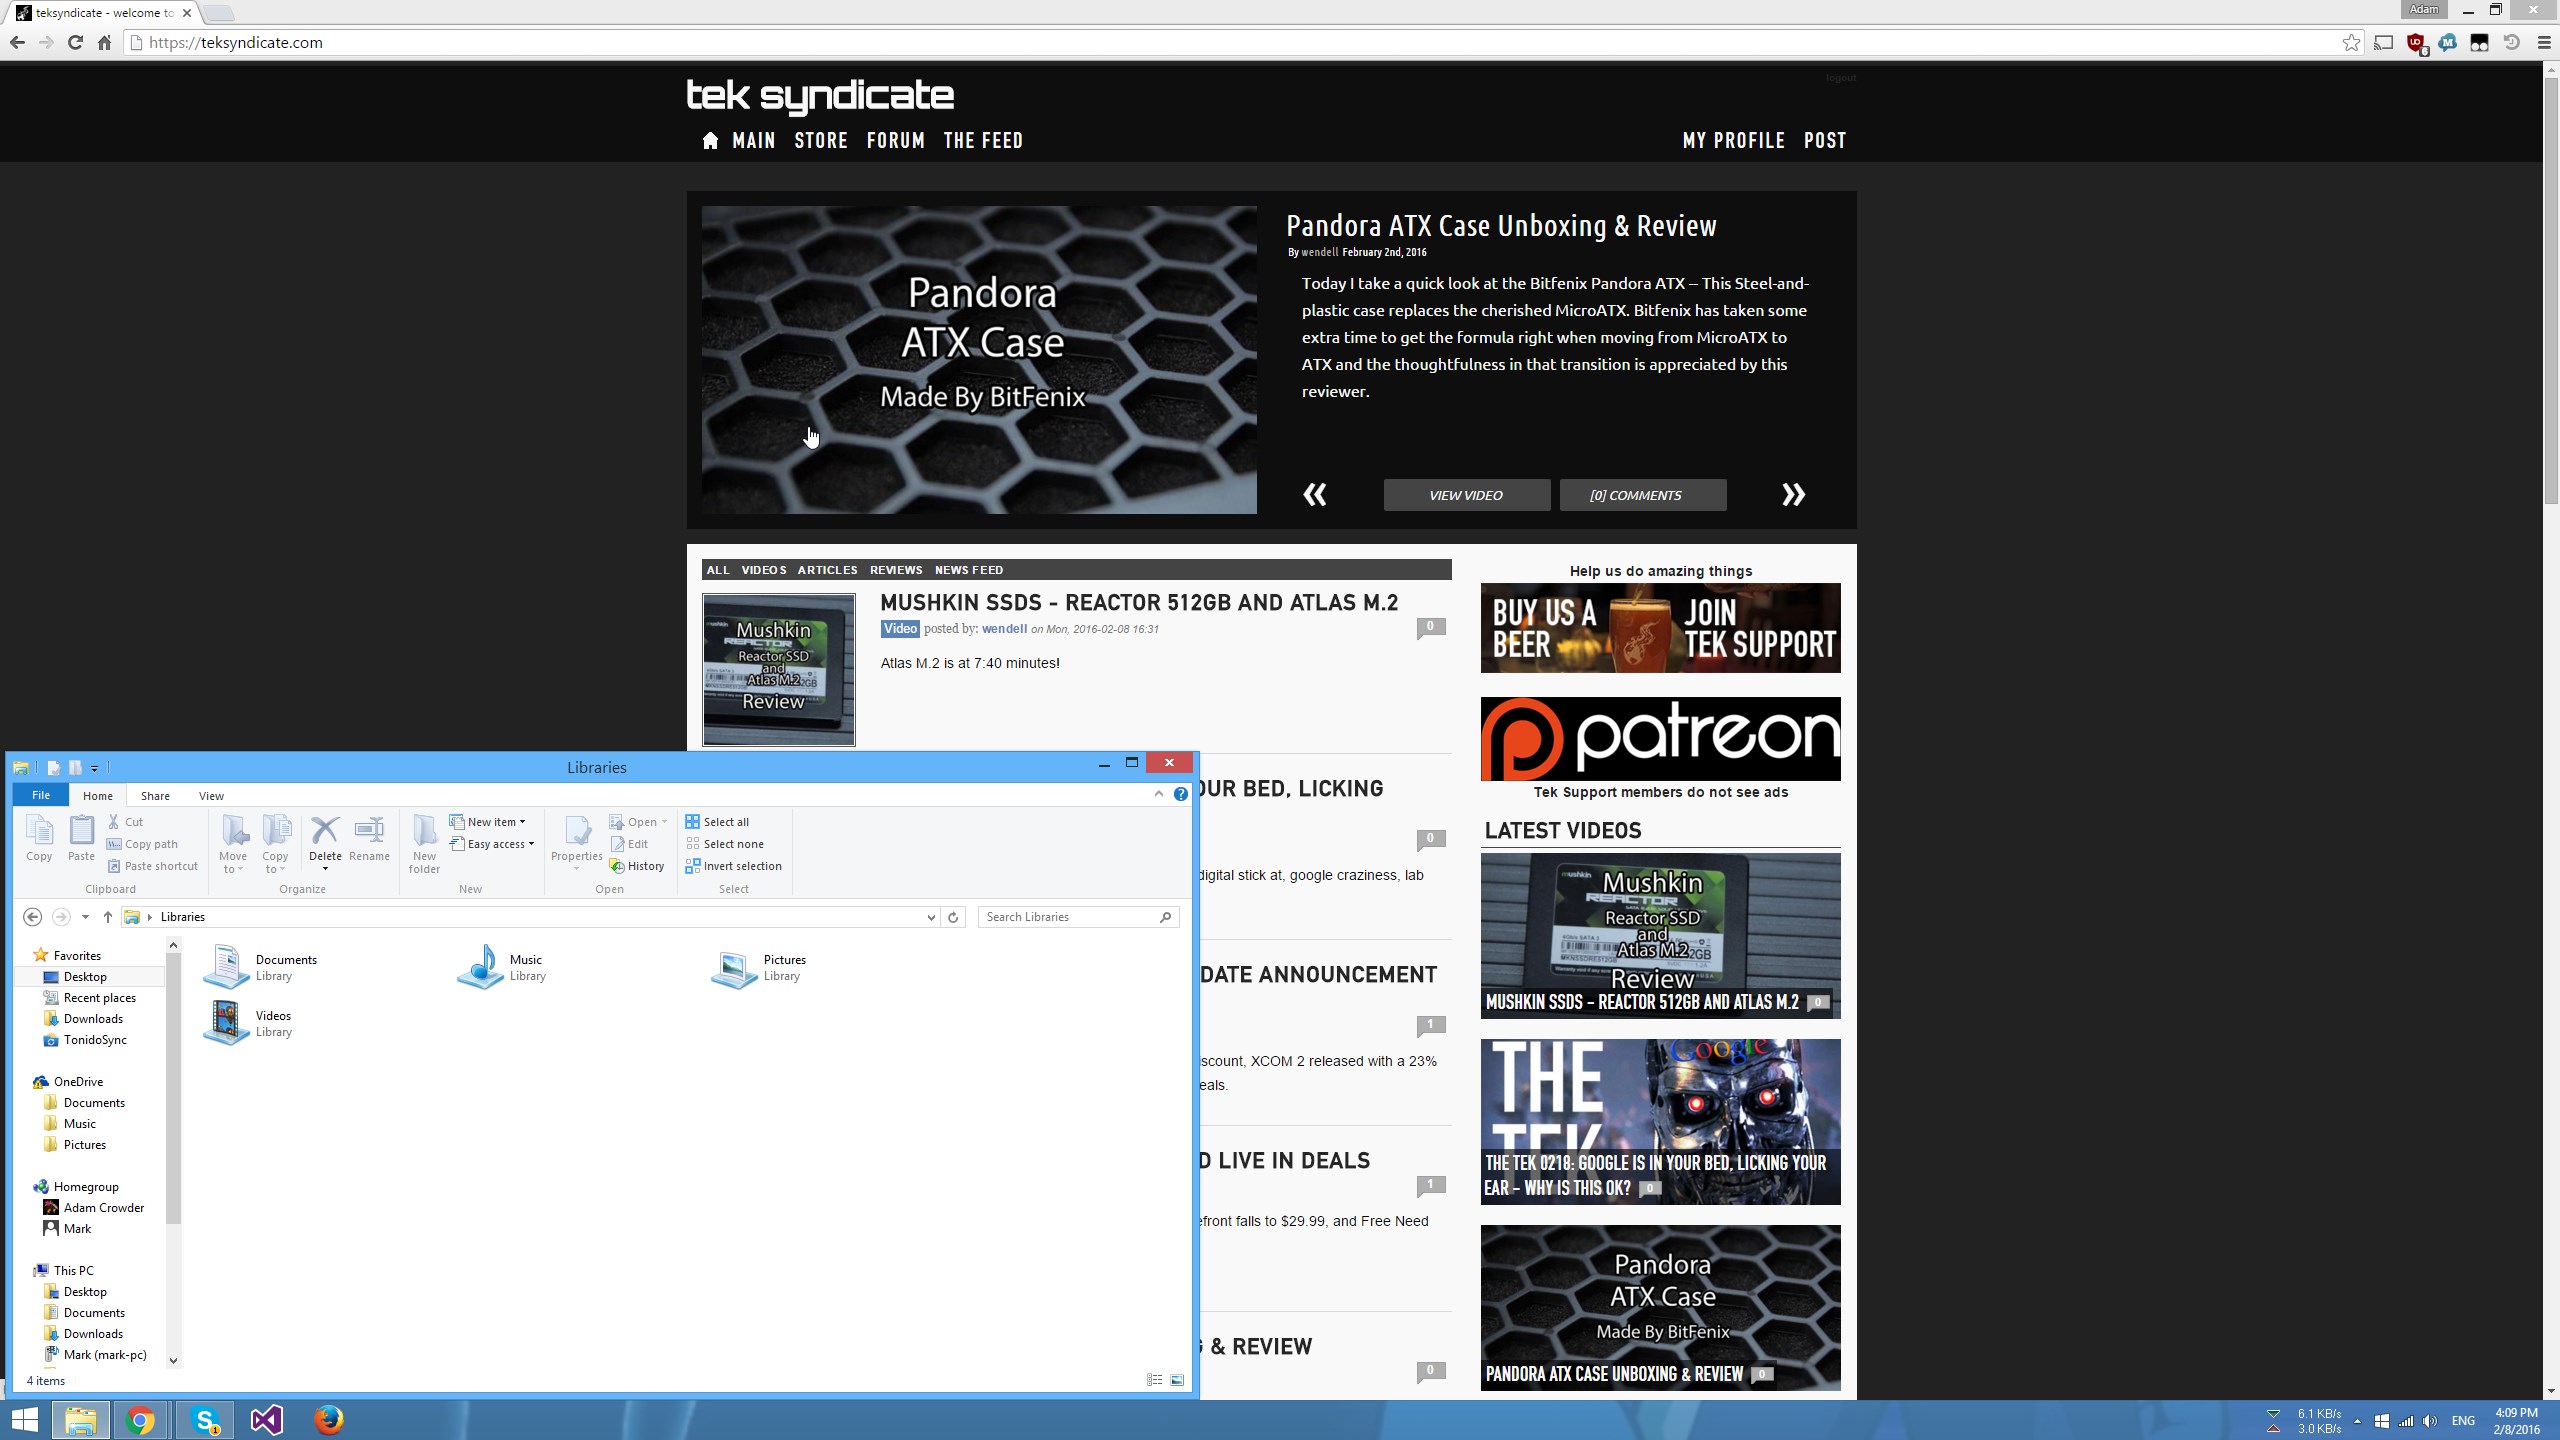Go to previous featured slide

coord(1315,494)
